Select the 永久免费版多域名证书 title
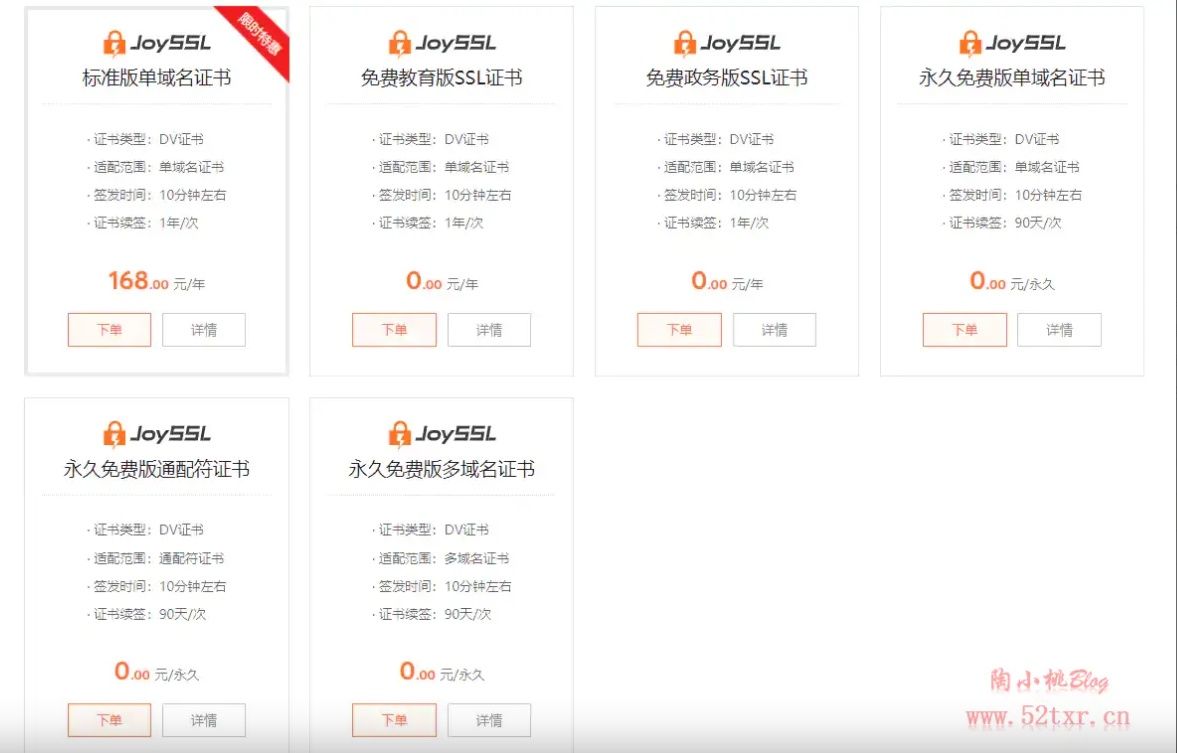This screenshot has height=753, width=1177. point(441,469)
